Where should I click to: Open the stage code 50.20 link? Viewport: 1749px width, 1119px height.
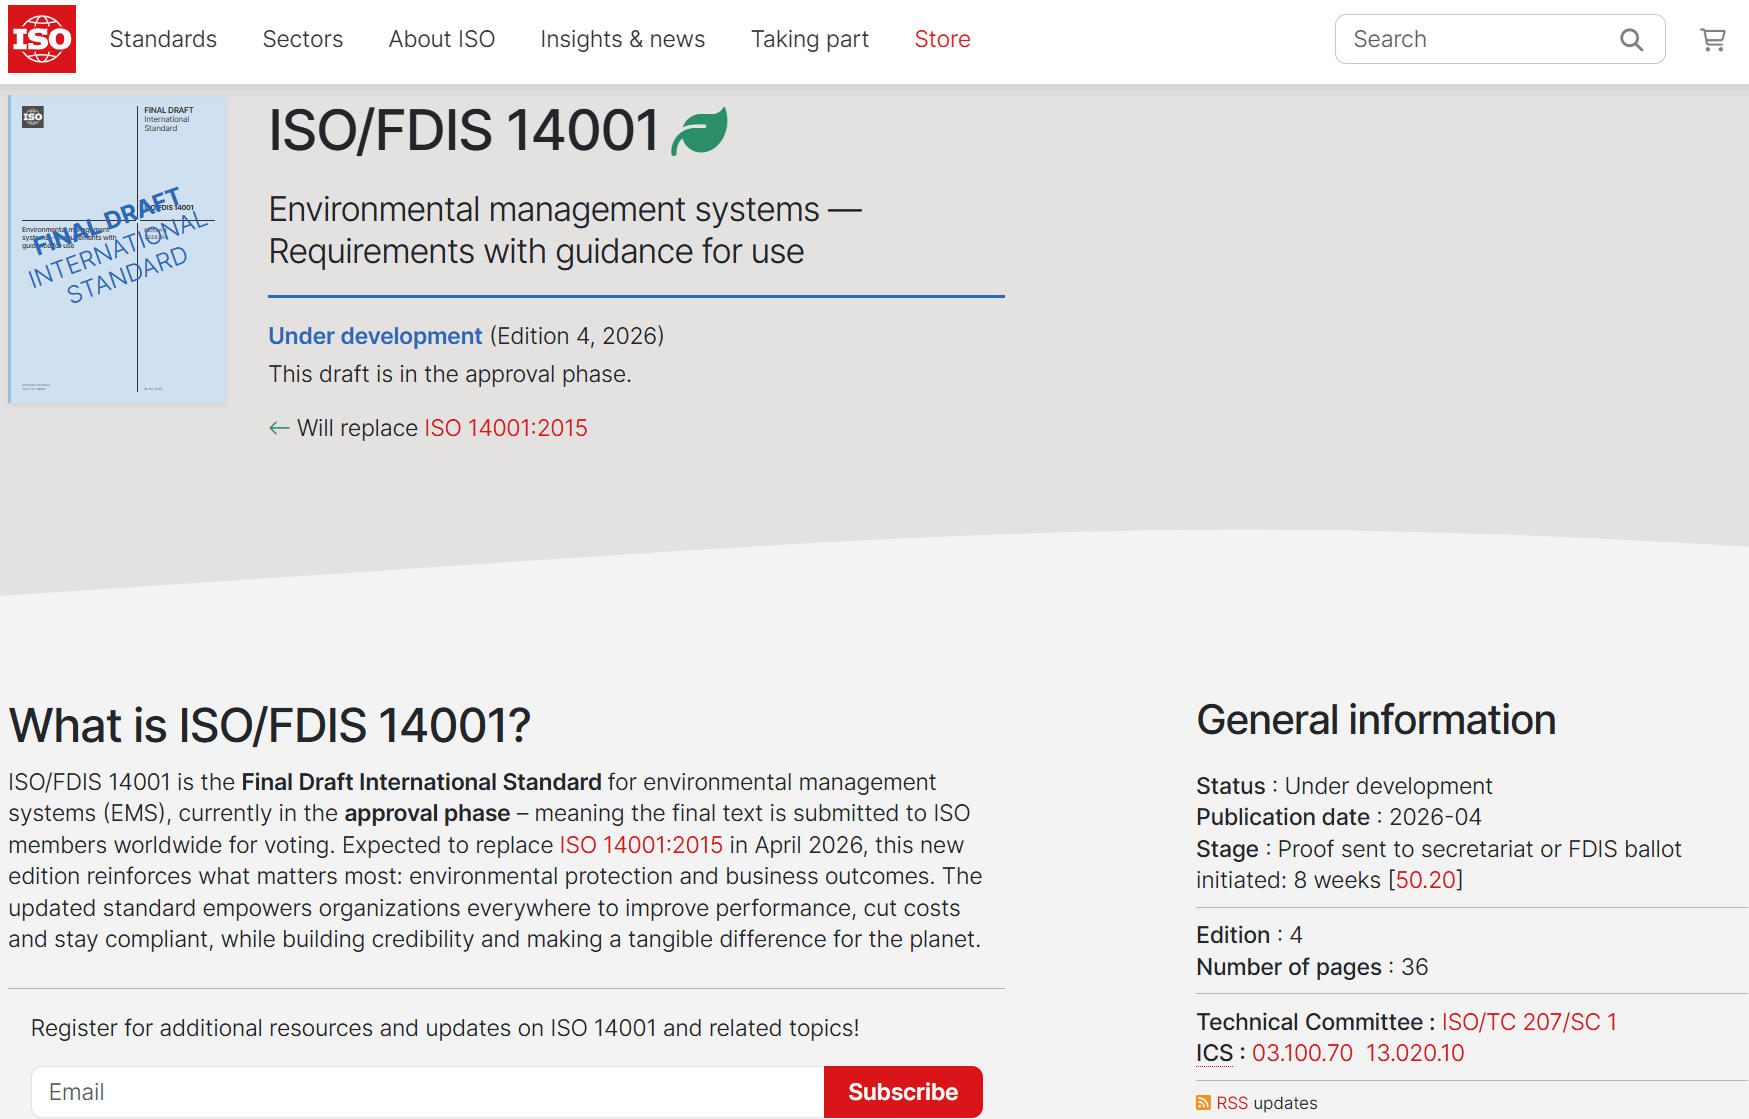[1425, 880]
